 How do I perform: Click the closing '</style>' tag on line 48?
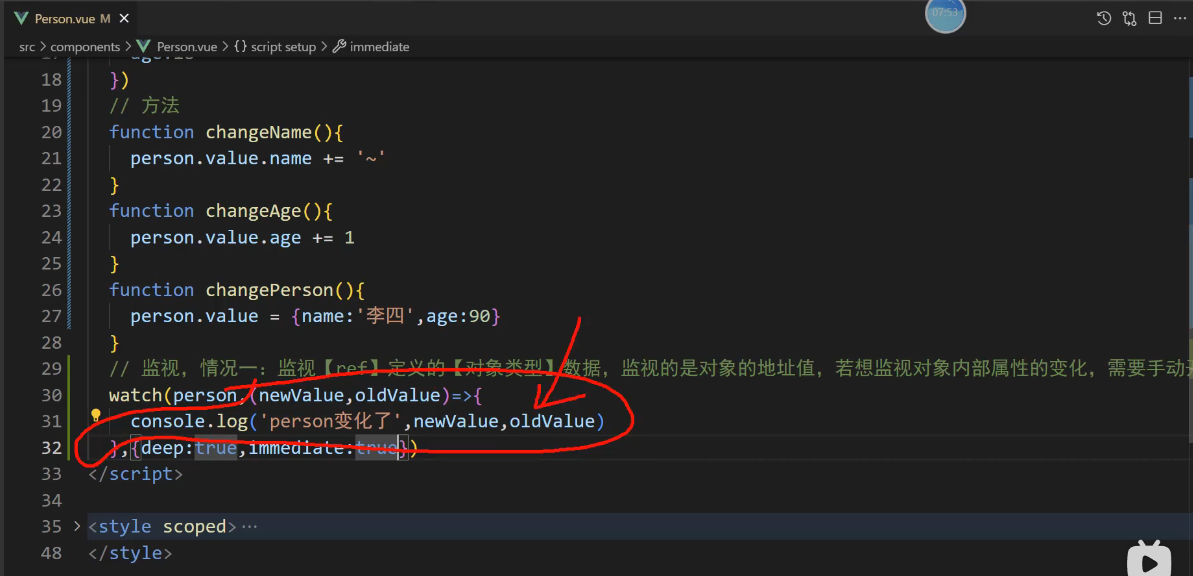(130, 553)
